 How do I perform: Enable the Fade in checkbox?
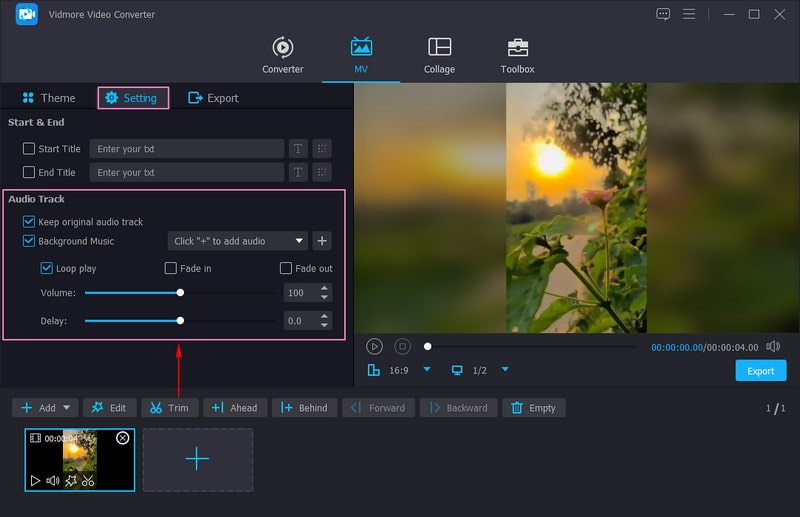click(171, 269)
